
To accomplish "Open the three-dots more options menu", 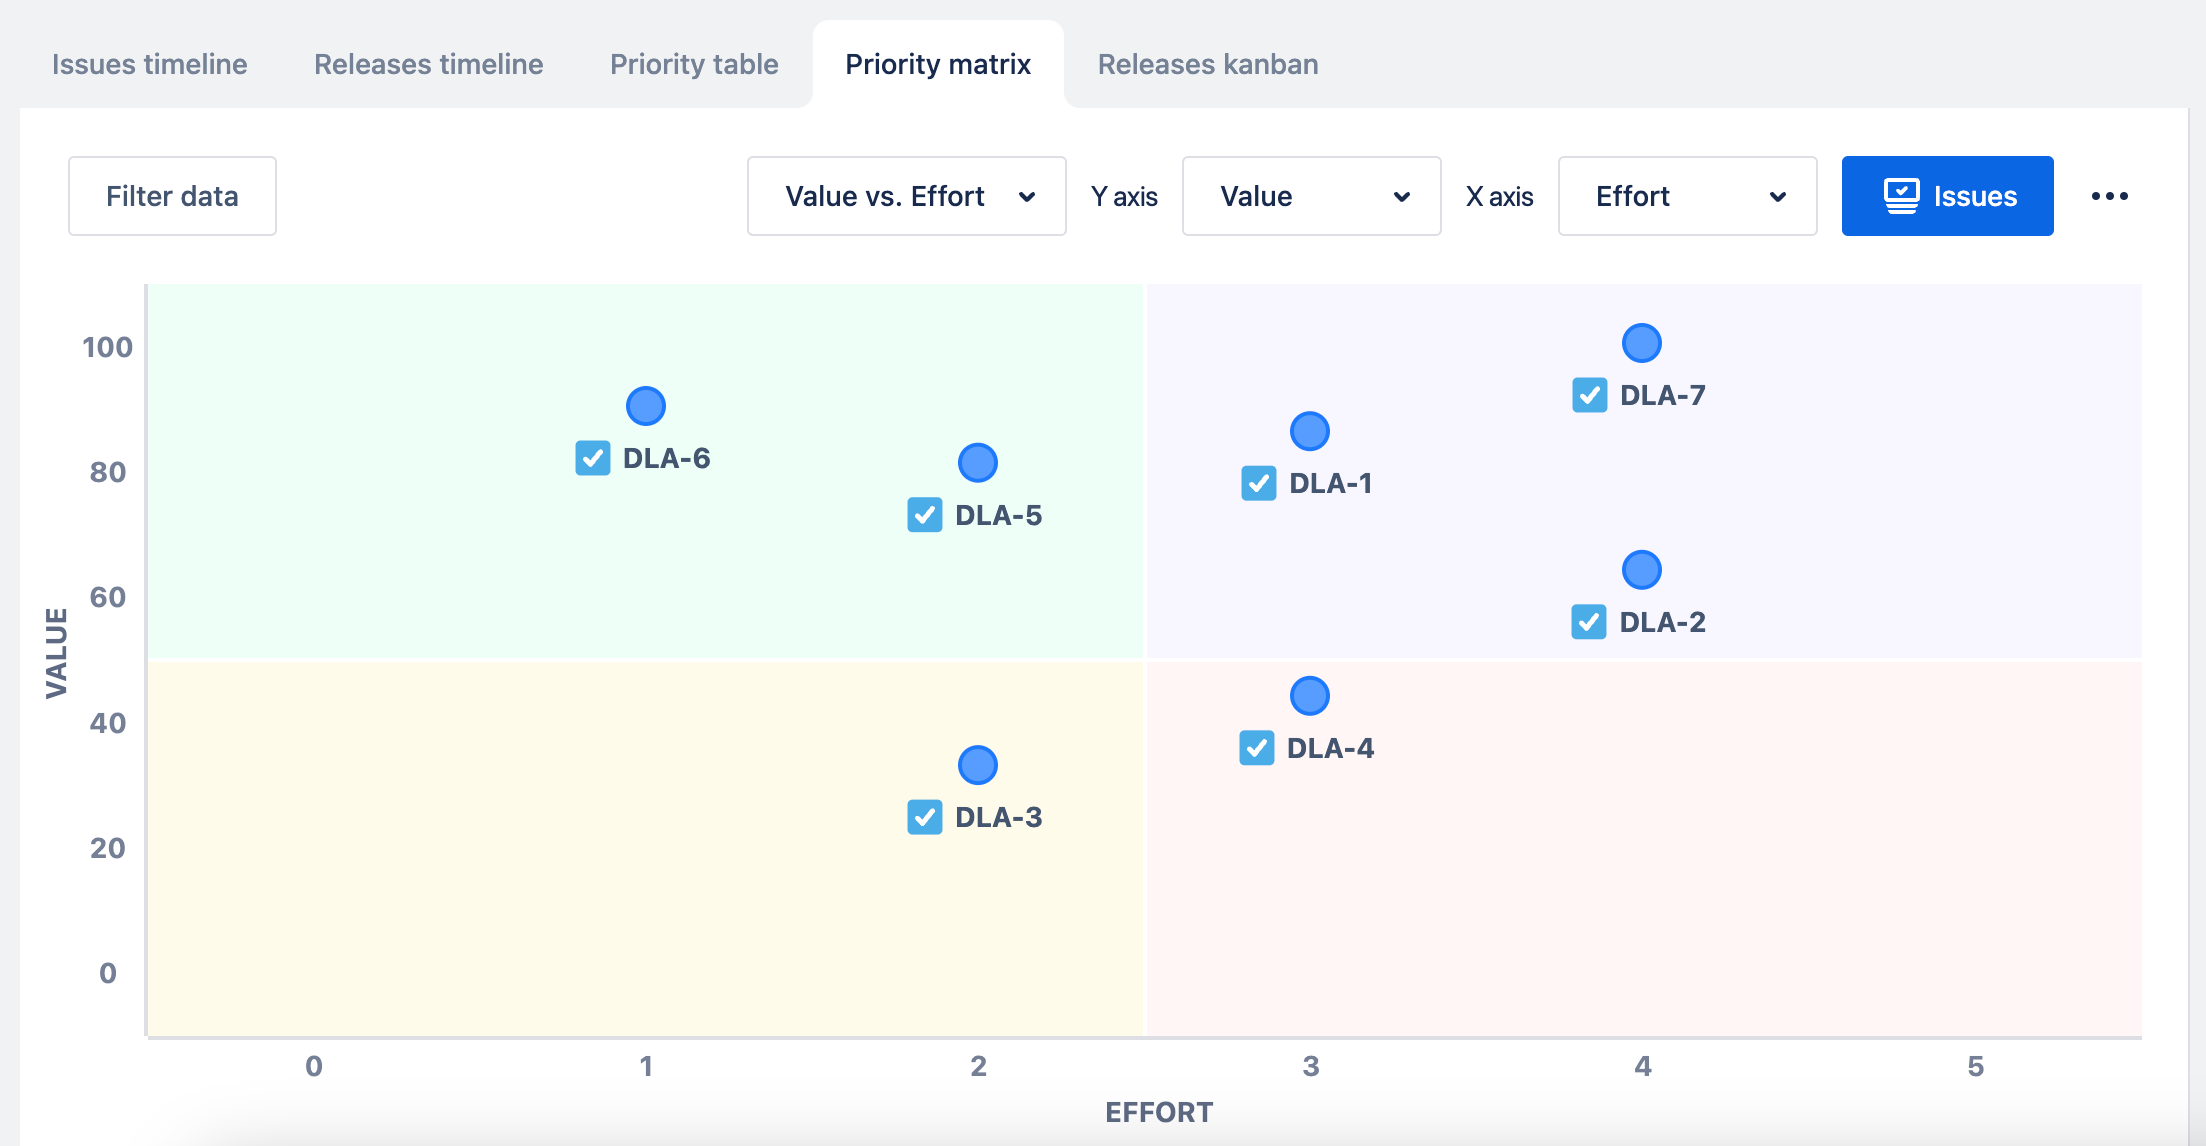I will point(2110,196).
